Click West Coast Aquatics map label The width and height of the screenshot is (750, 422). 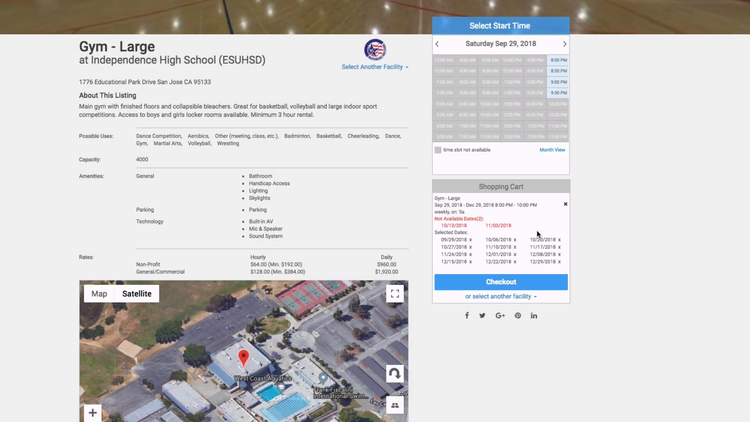(x=263, y=378)
